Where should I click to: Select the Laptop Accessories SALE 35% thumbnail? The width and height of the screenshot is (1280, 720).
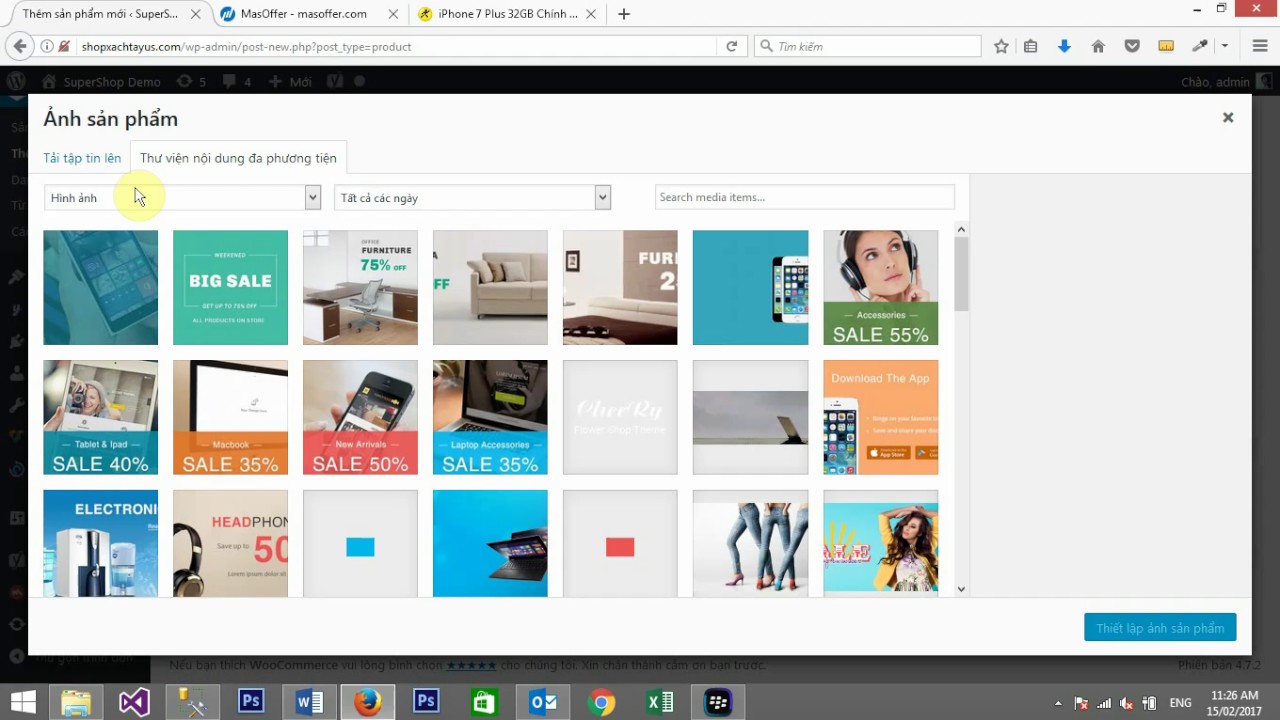(x=490, y=417)
